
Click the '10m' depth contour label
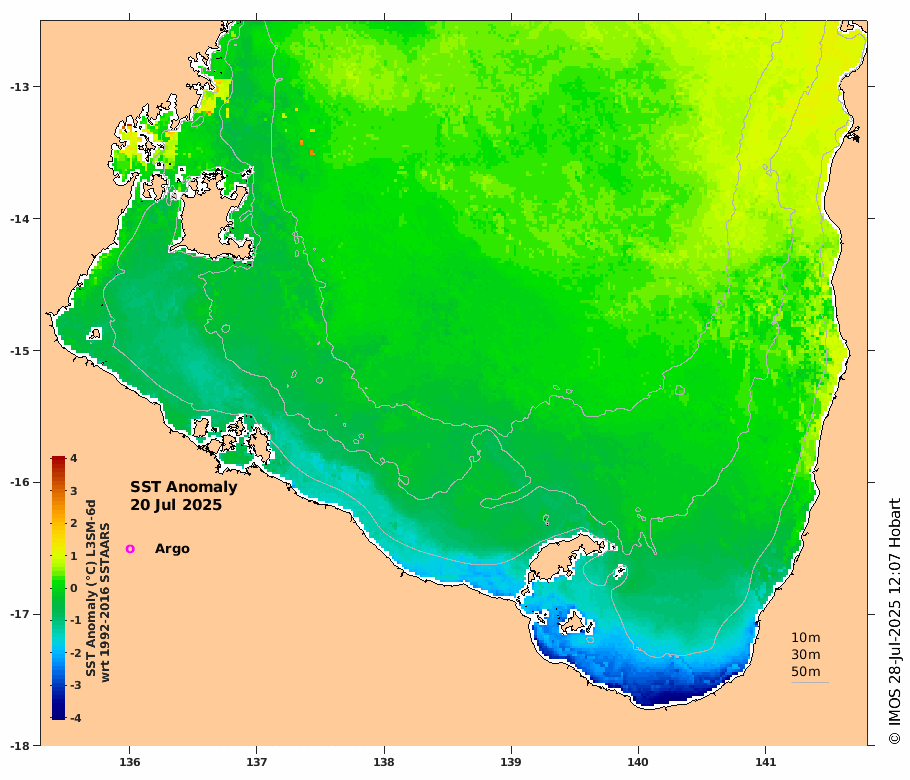coord(805,638)
